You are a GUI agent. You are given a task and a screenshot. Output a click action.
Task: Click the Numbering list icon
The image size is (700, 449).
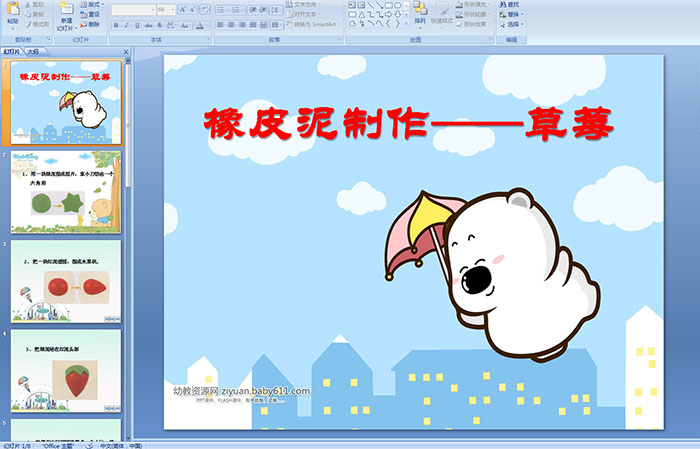[237, 9]
